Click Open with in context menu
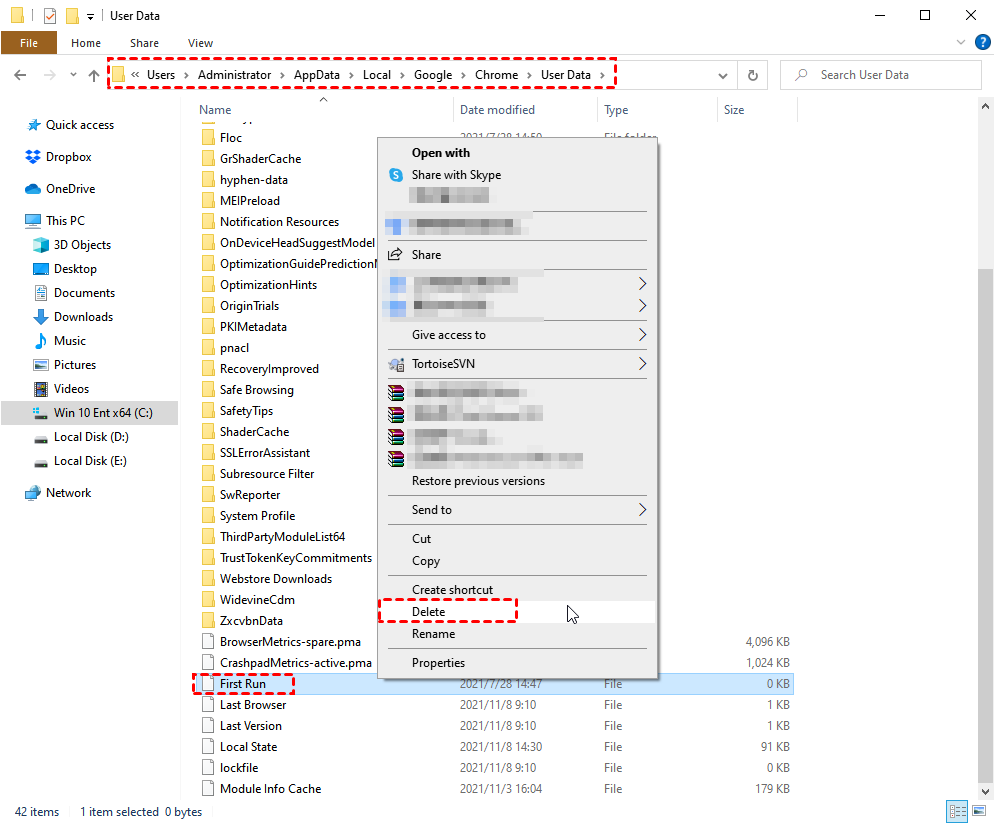 click(x=517, y=153)
